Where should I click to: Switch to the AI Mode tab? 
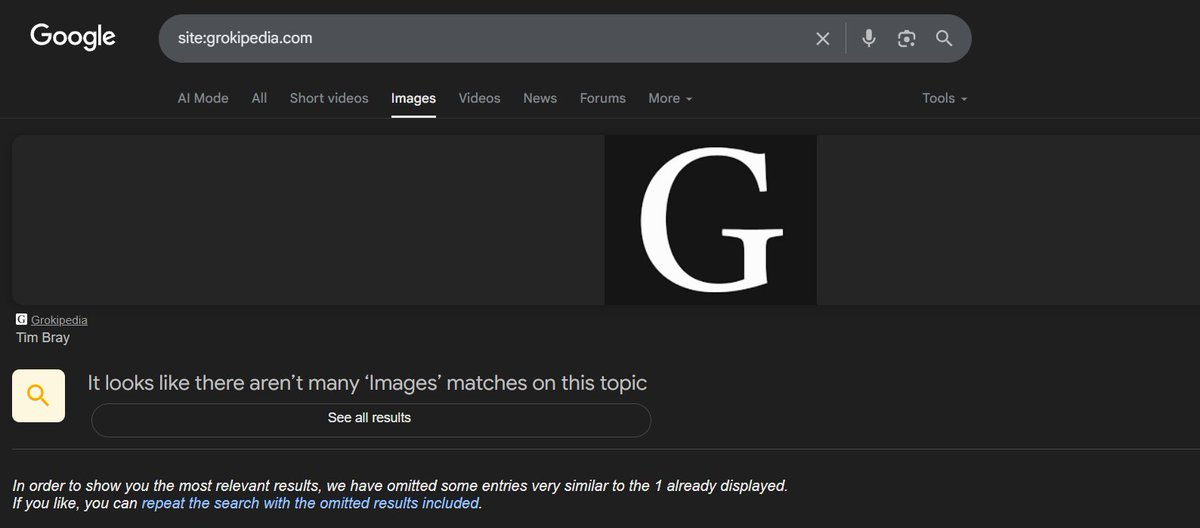pos(203,98)
